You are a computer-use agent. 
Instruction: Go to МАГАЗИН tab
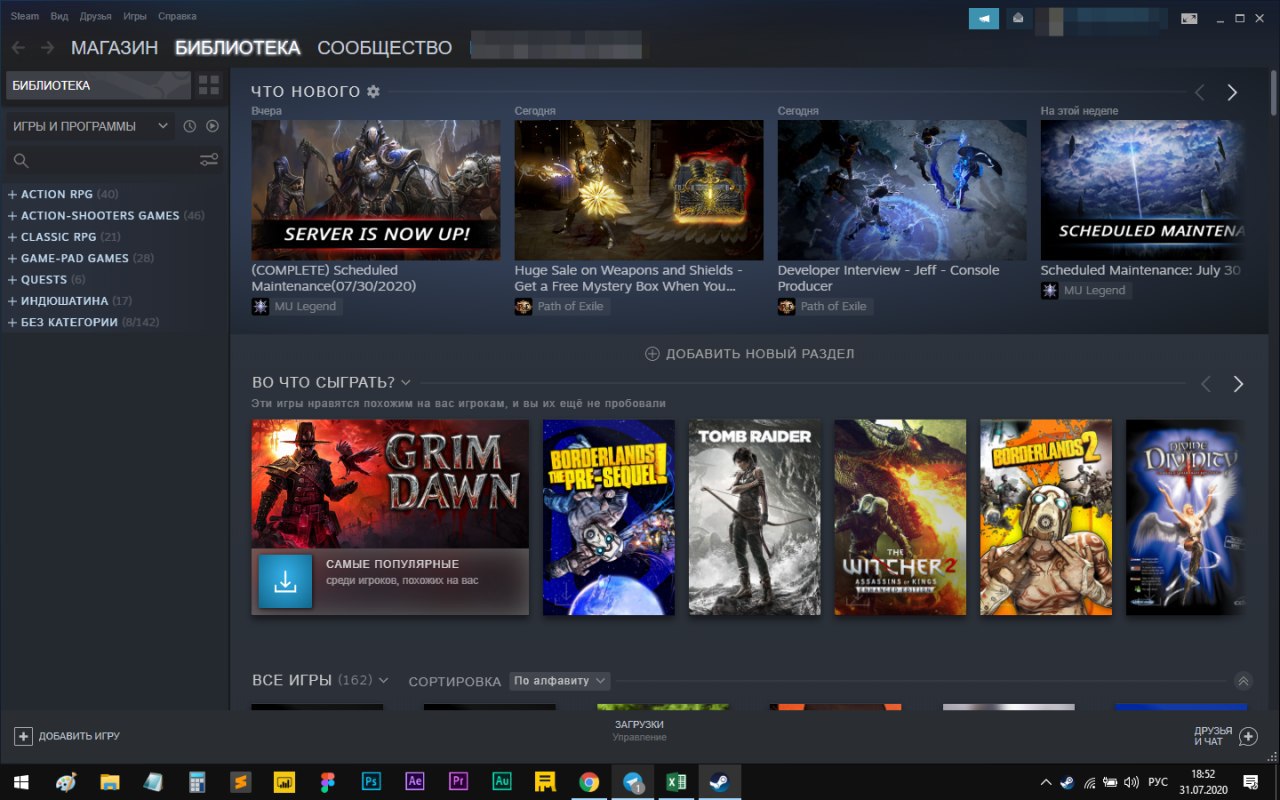tap(114, 47)
